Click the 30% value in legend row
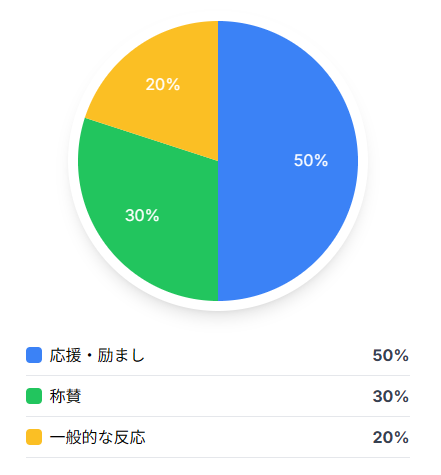This screenshot has height=475, width=441. (391, 396)
